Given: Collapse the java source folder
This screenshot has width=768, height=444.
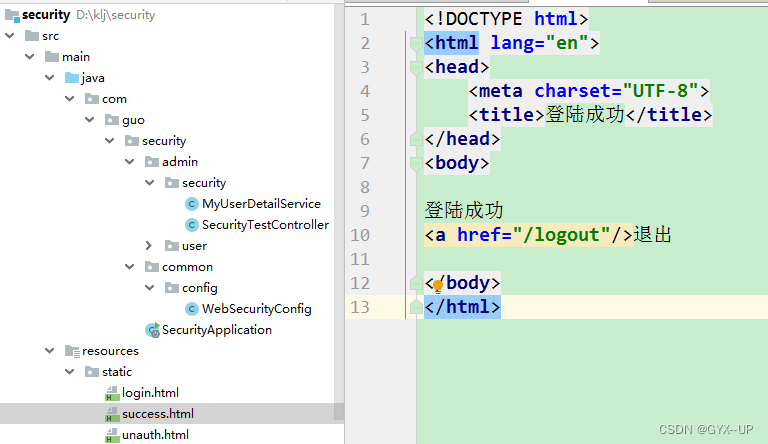Looking at the screenshot, I should pyautogui.click(x=50, y=78).
